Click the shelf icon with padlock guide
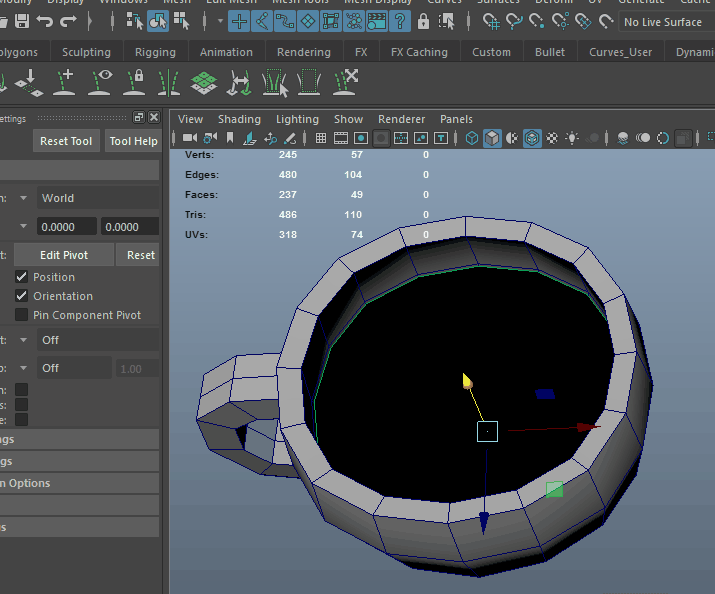Image resolution: width=715 pixels, height=594 pixels. (135, 83)
